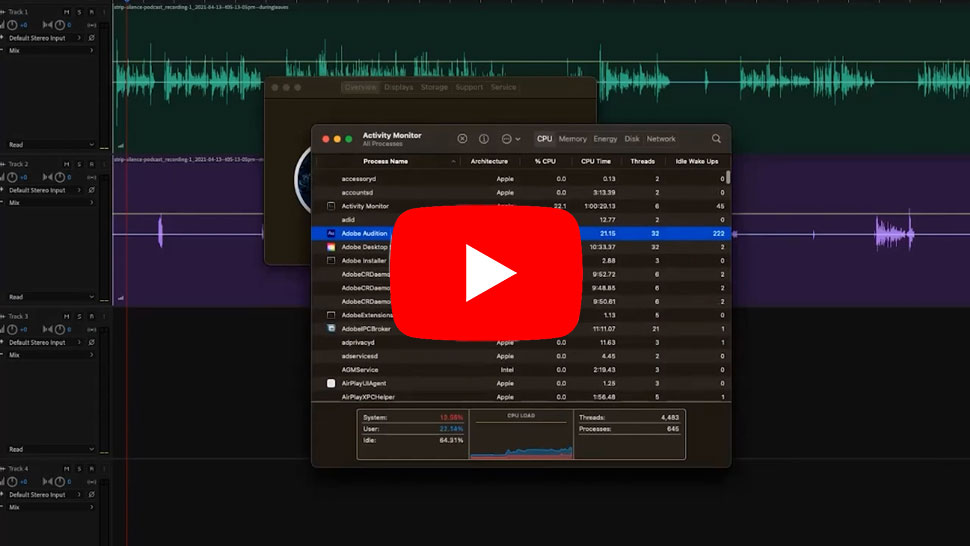Solo Track 2 with the S button
The image size is (970, 546).
click(x=79, y=163)
